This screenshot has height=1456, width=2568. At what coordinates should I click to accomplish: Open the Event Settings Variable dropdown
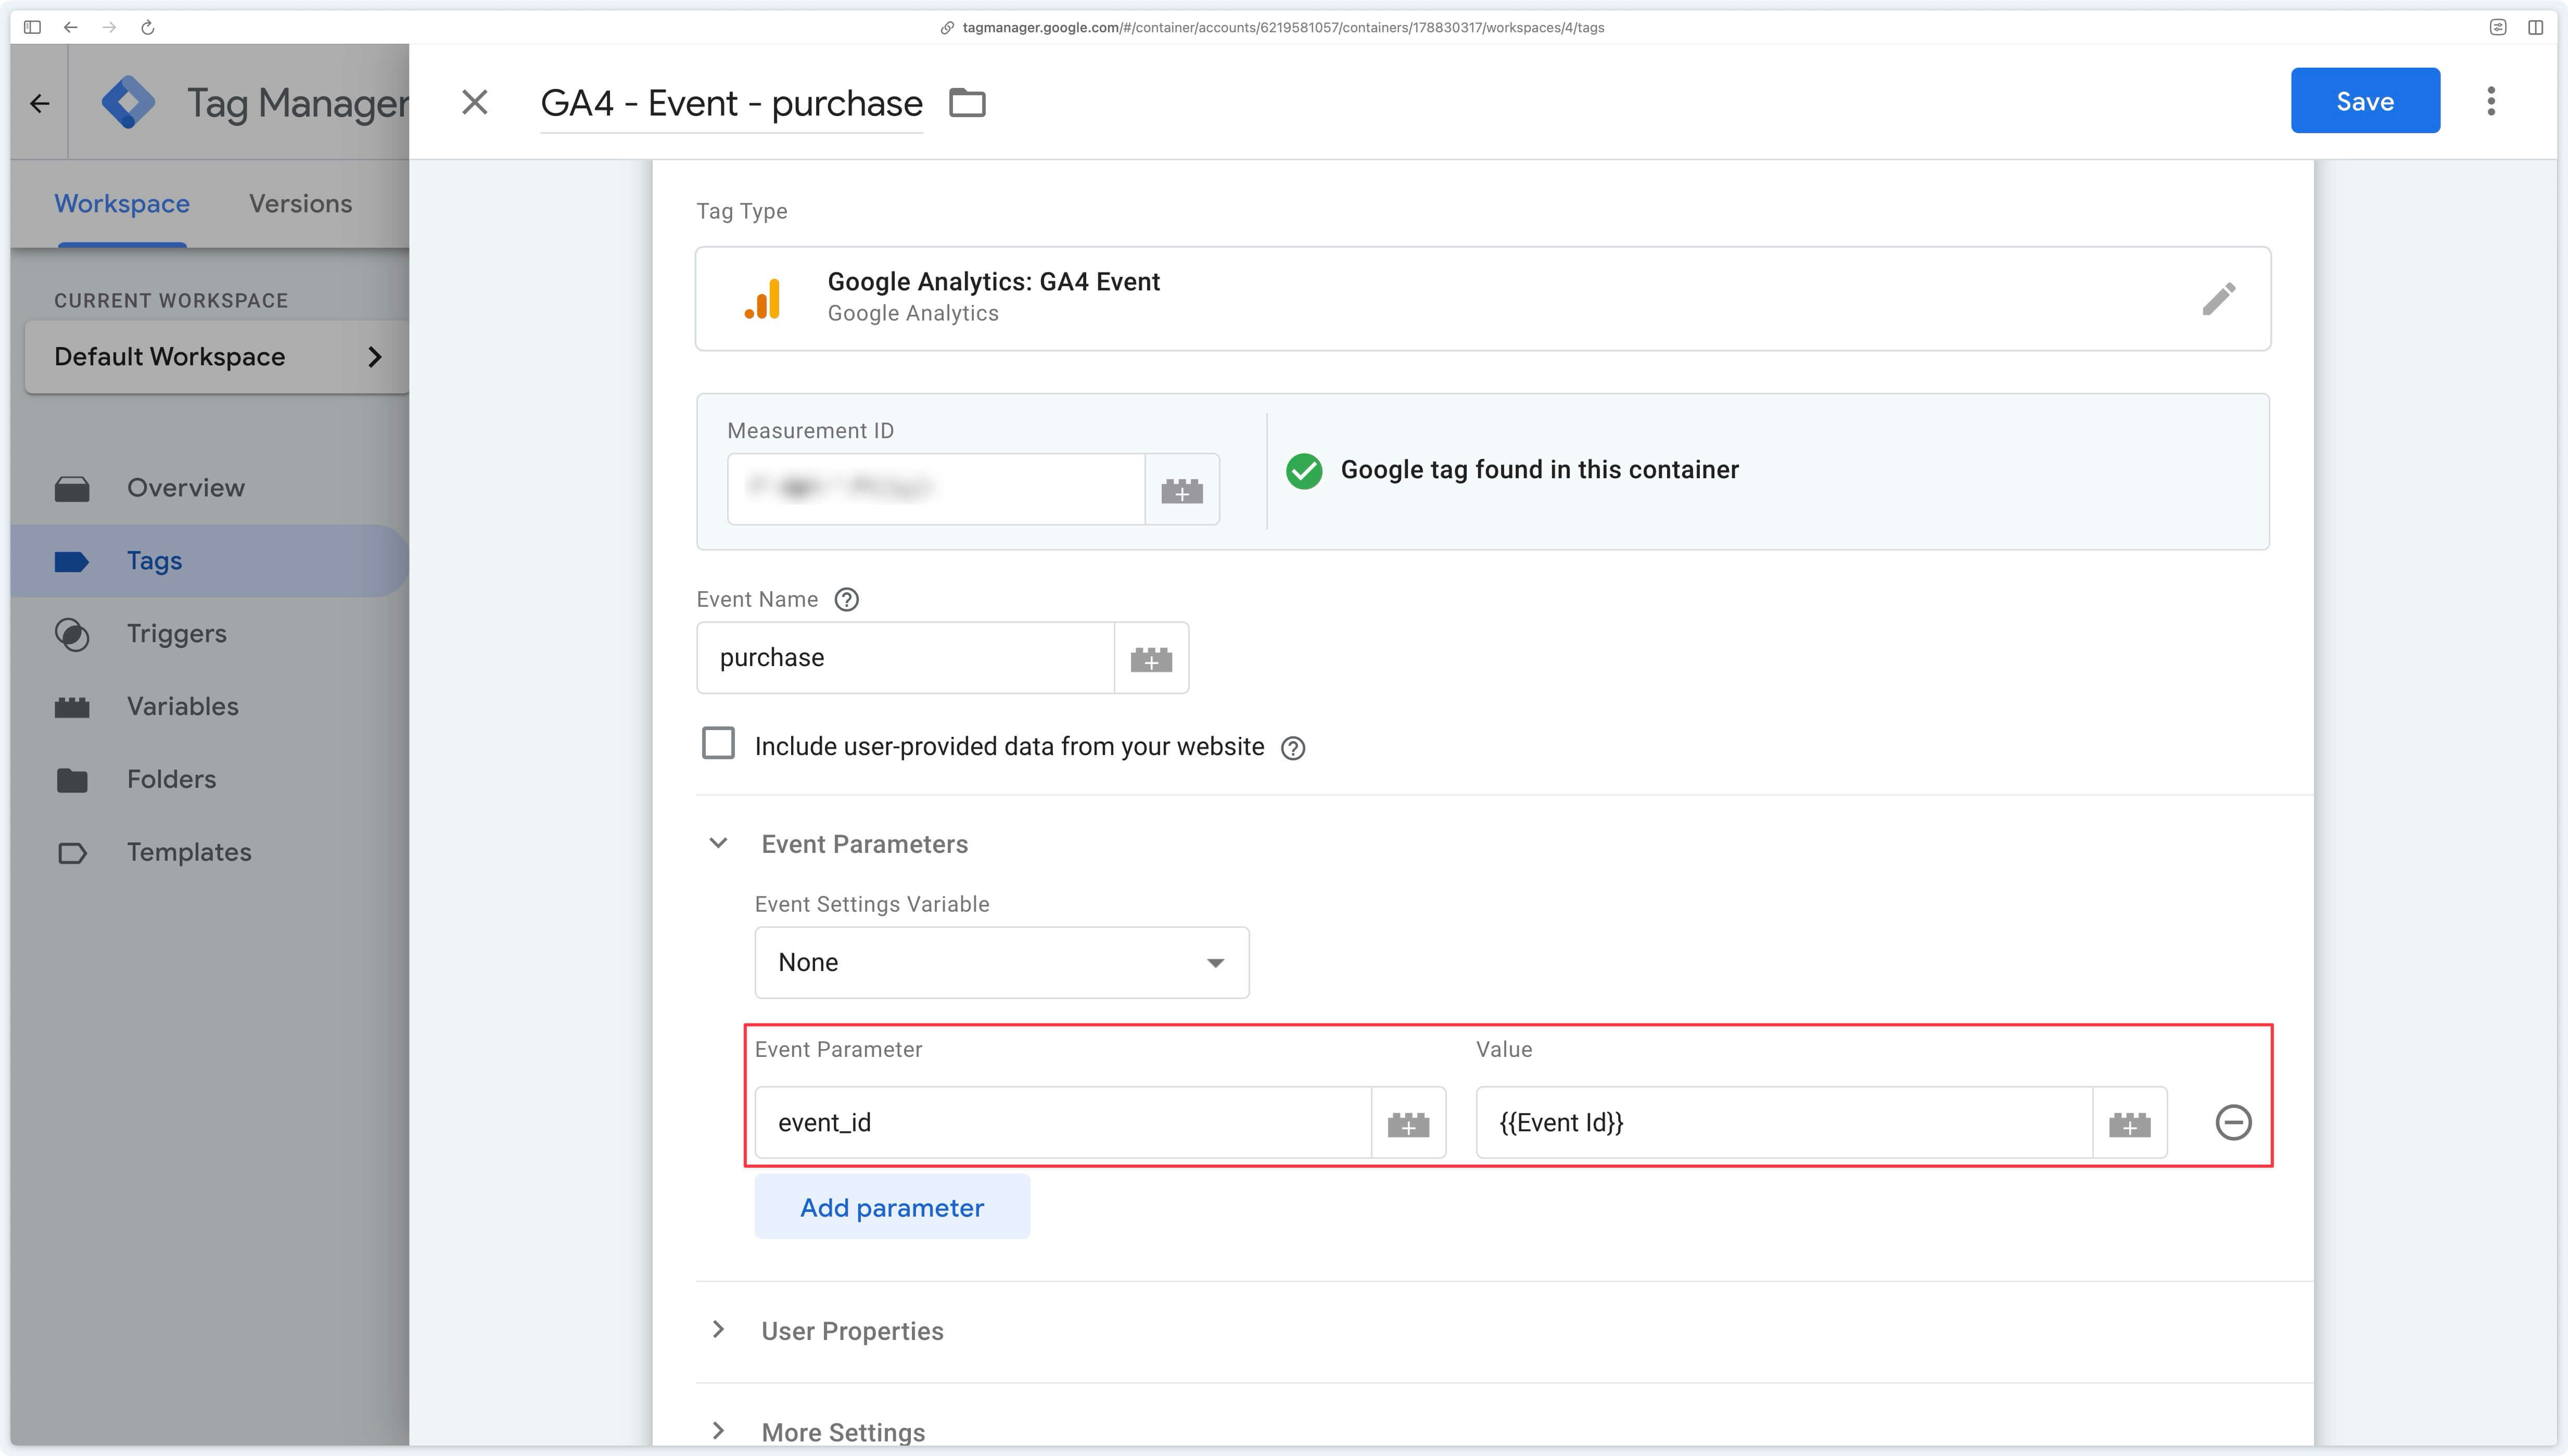pyautogui.click(x=1001, y=962)
